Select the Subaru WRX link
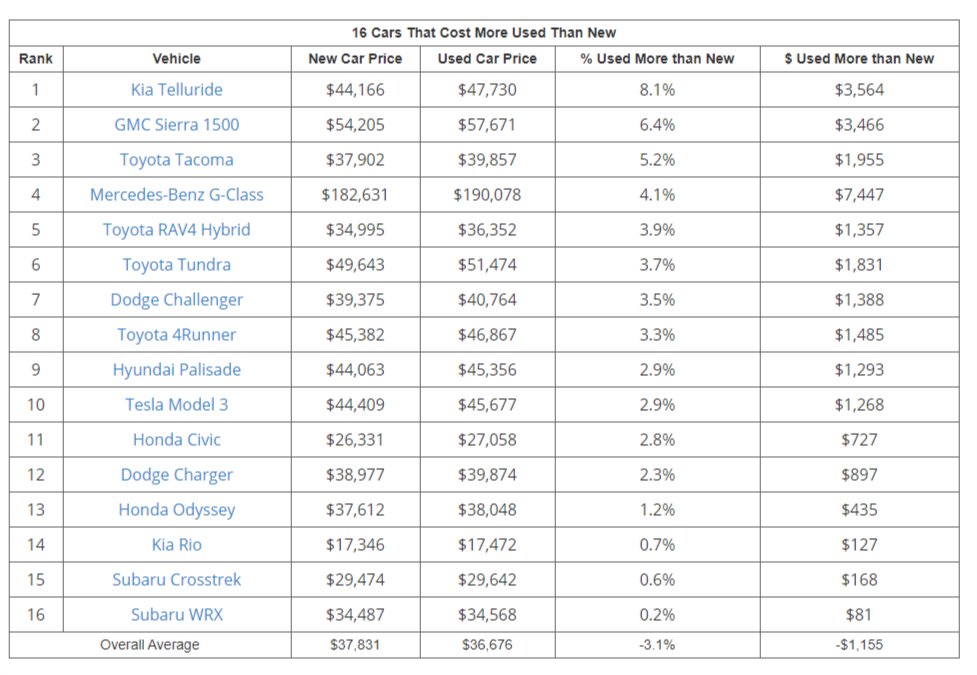Screen dimensions: 977x675 [x=177, y=615]
